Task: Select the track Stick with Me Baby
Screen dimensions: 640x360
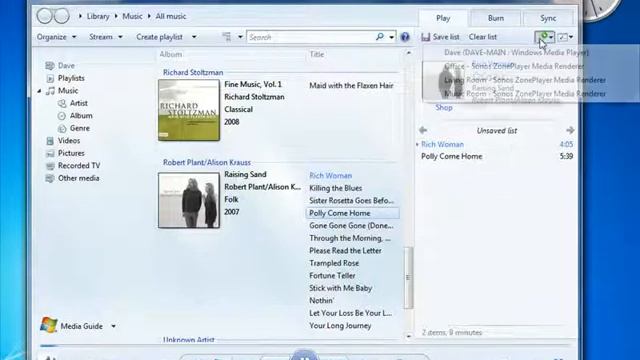Action: (340, 288)
